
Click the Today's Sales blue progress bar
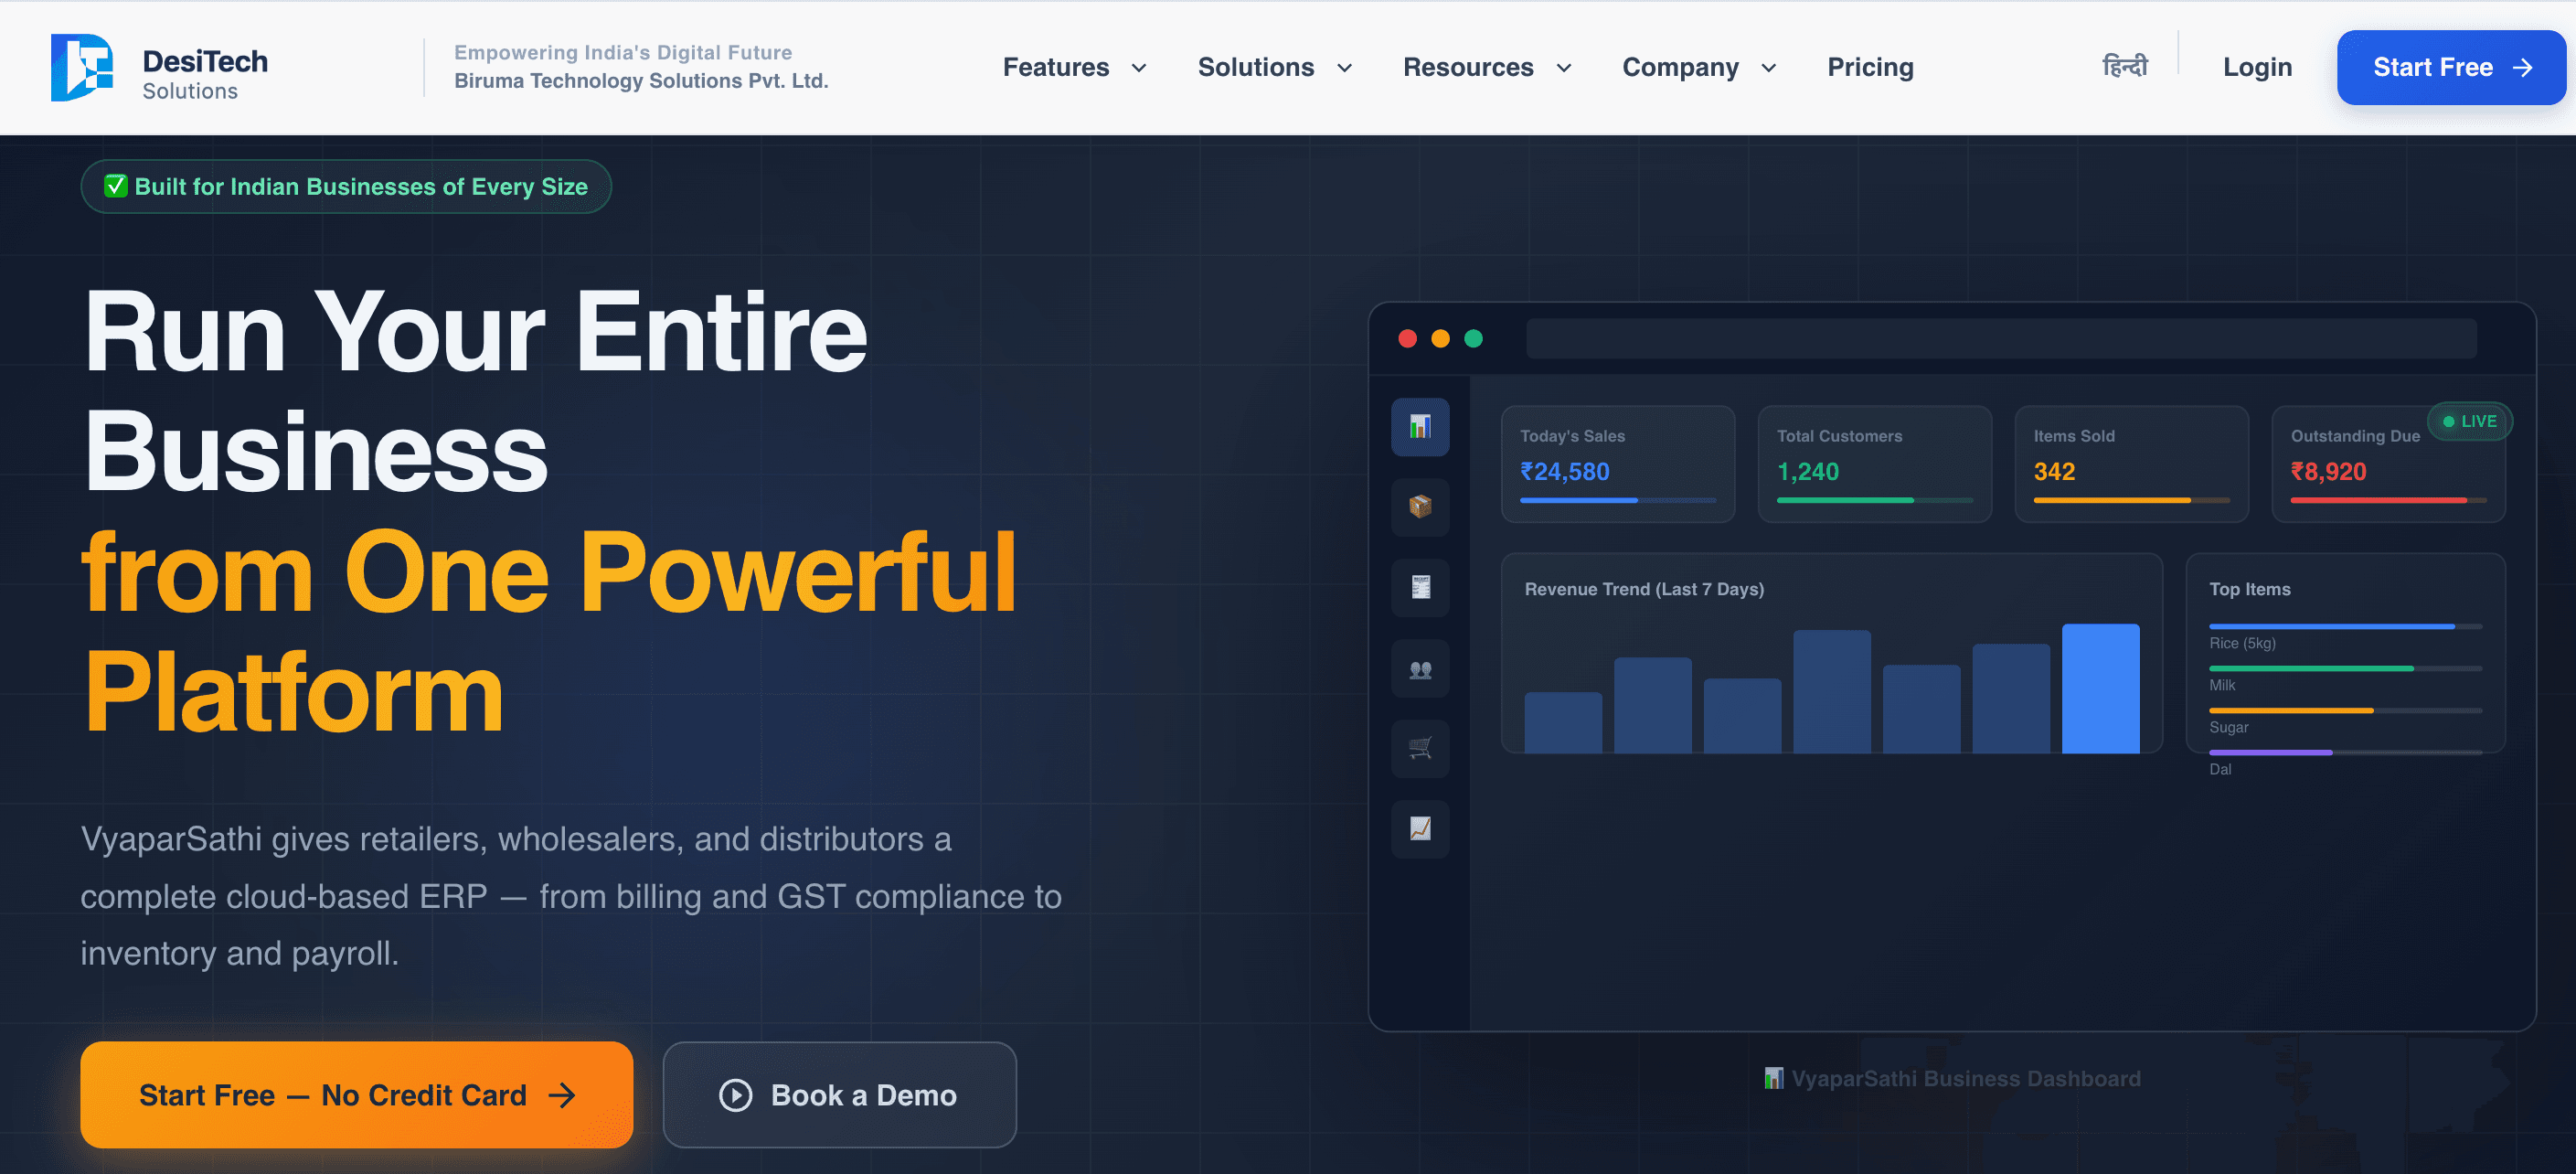pyautogui.click(x=1618, y=500)
